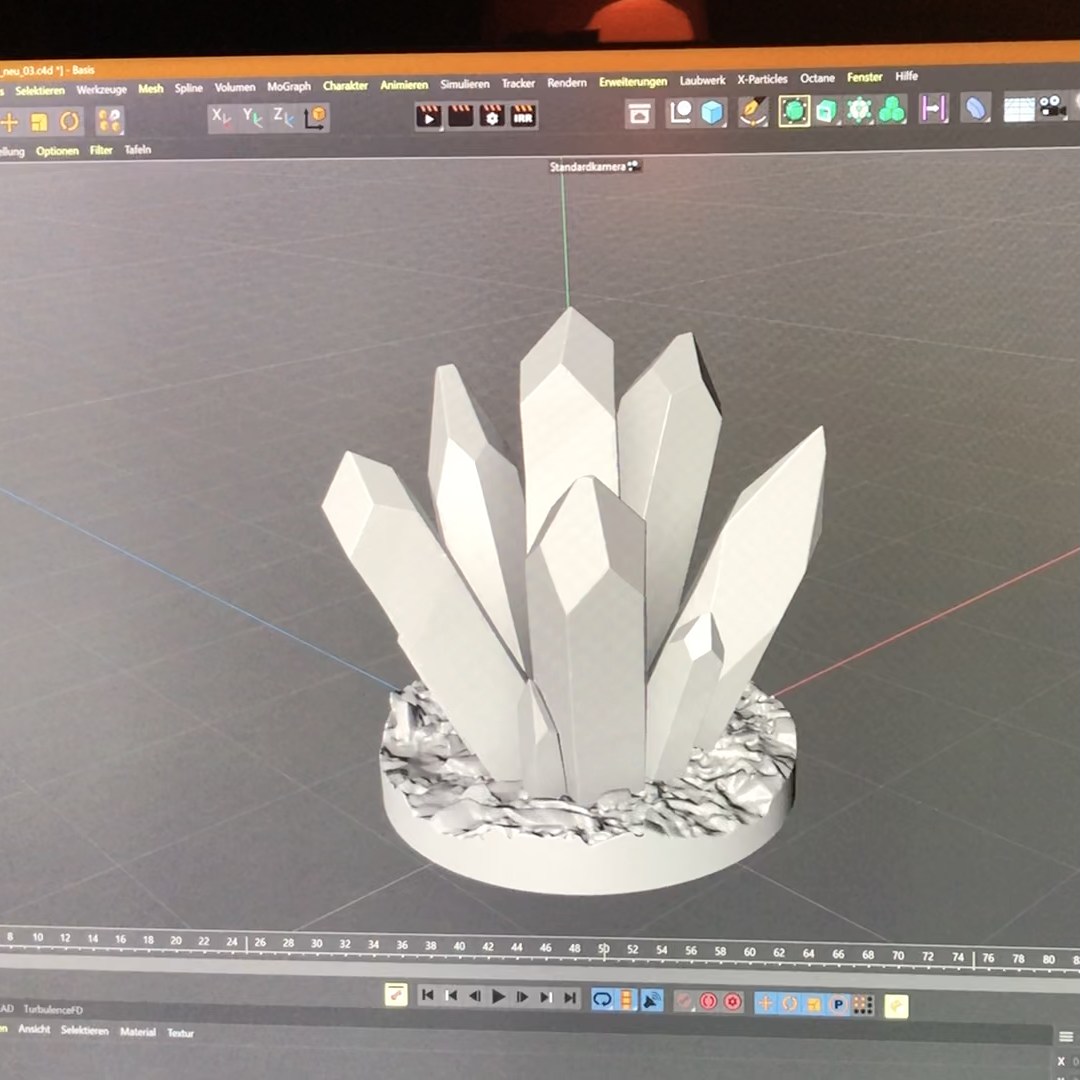
Task: Select the Move tool
Action: [12, 119]
